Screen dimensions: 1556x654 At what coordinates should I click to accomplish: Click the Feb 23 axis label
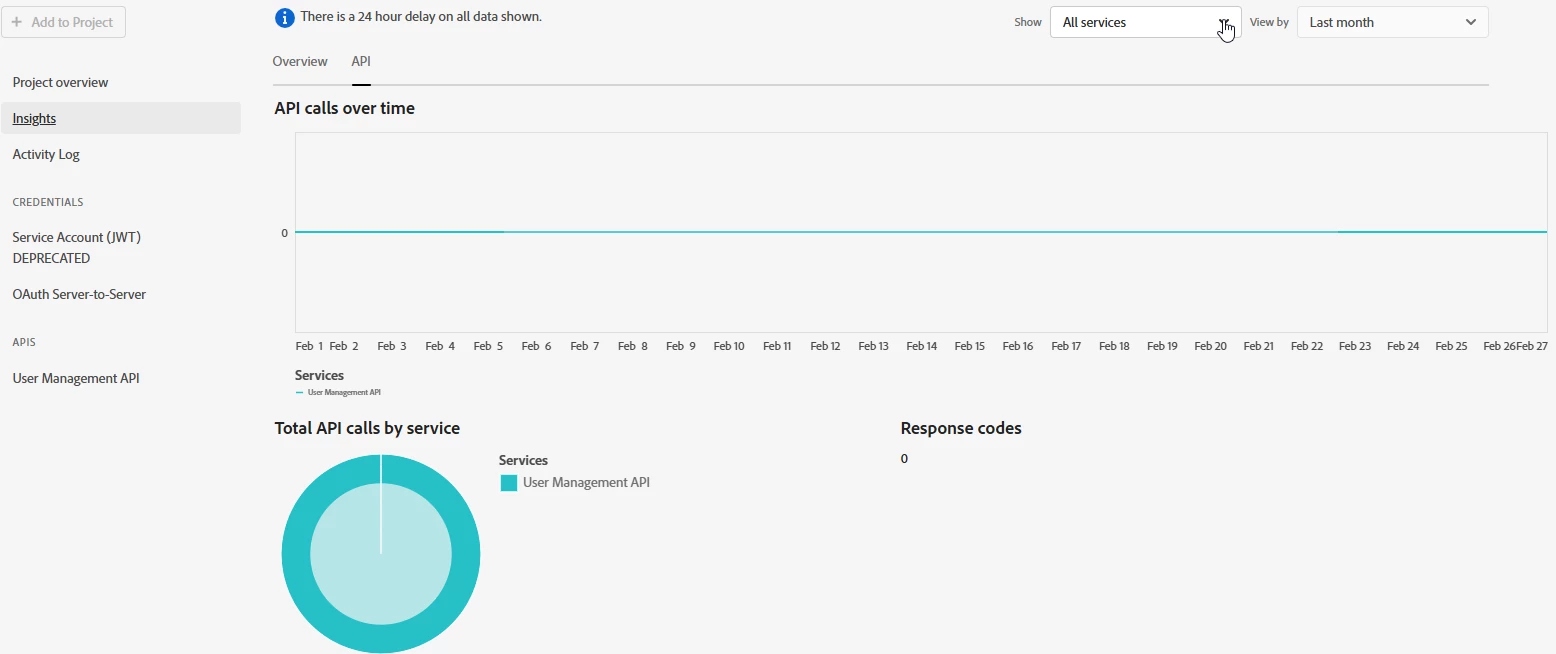point(1355,346)
